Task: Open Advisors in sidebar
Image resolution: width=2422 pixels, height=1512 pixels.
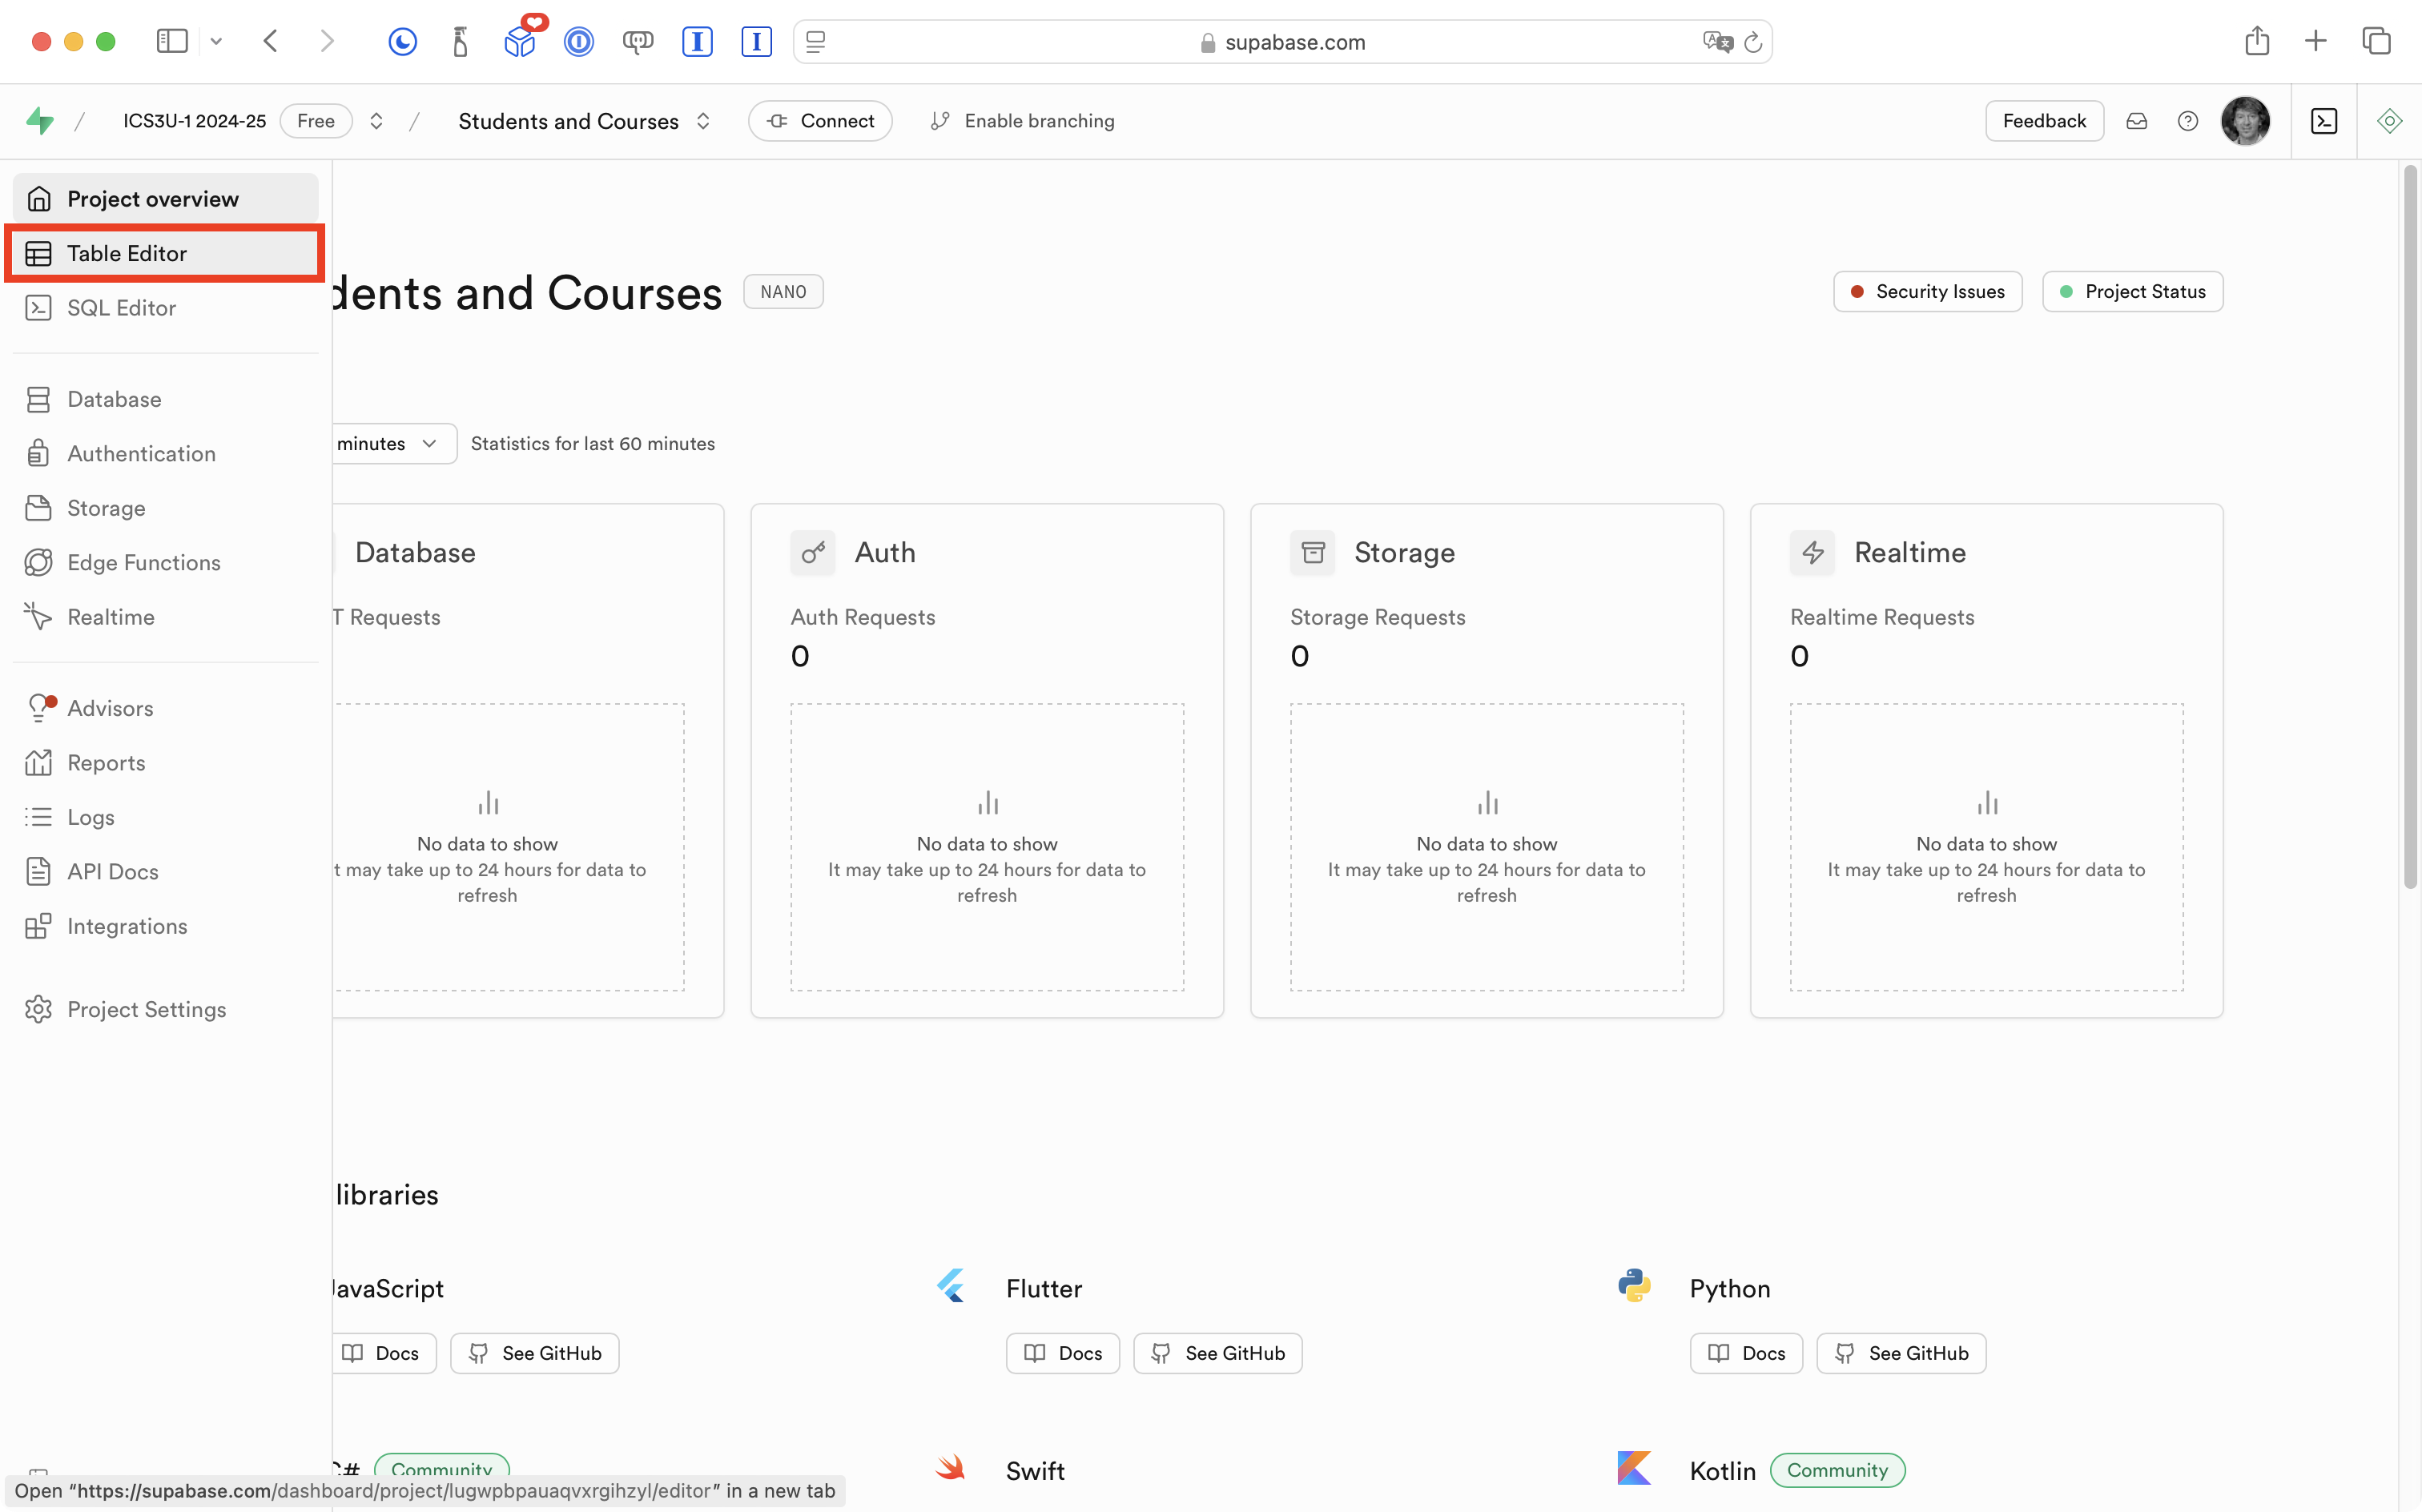Action: click(110, 708)
